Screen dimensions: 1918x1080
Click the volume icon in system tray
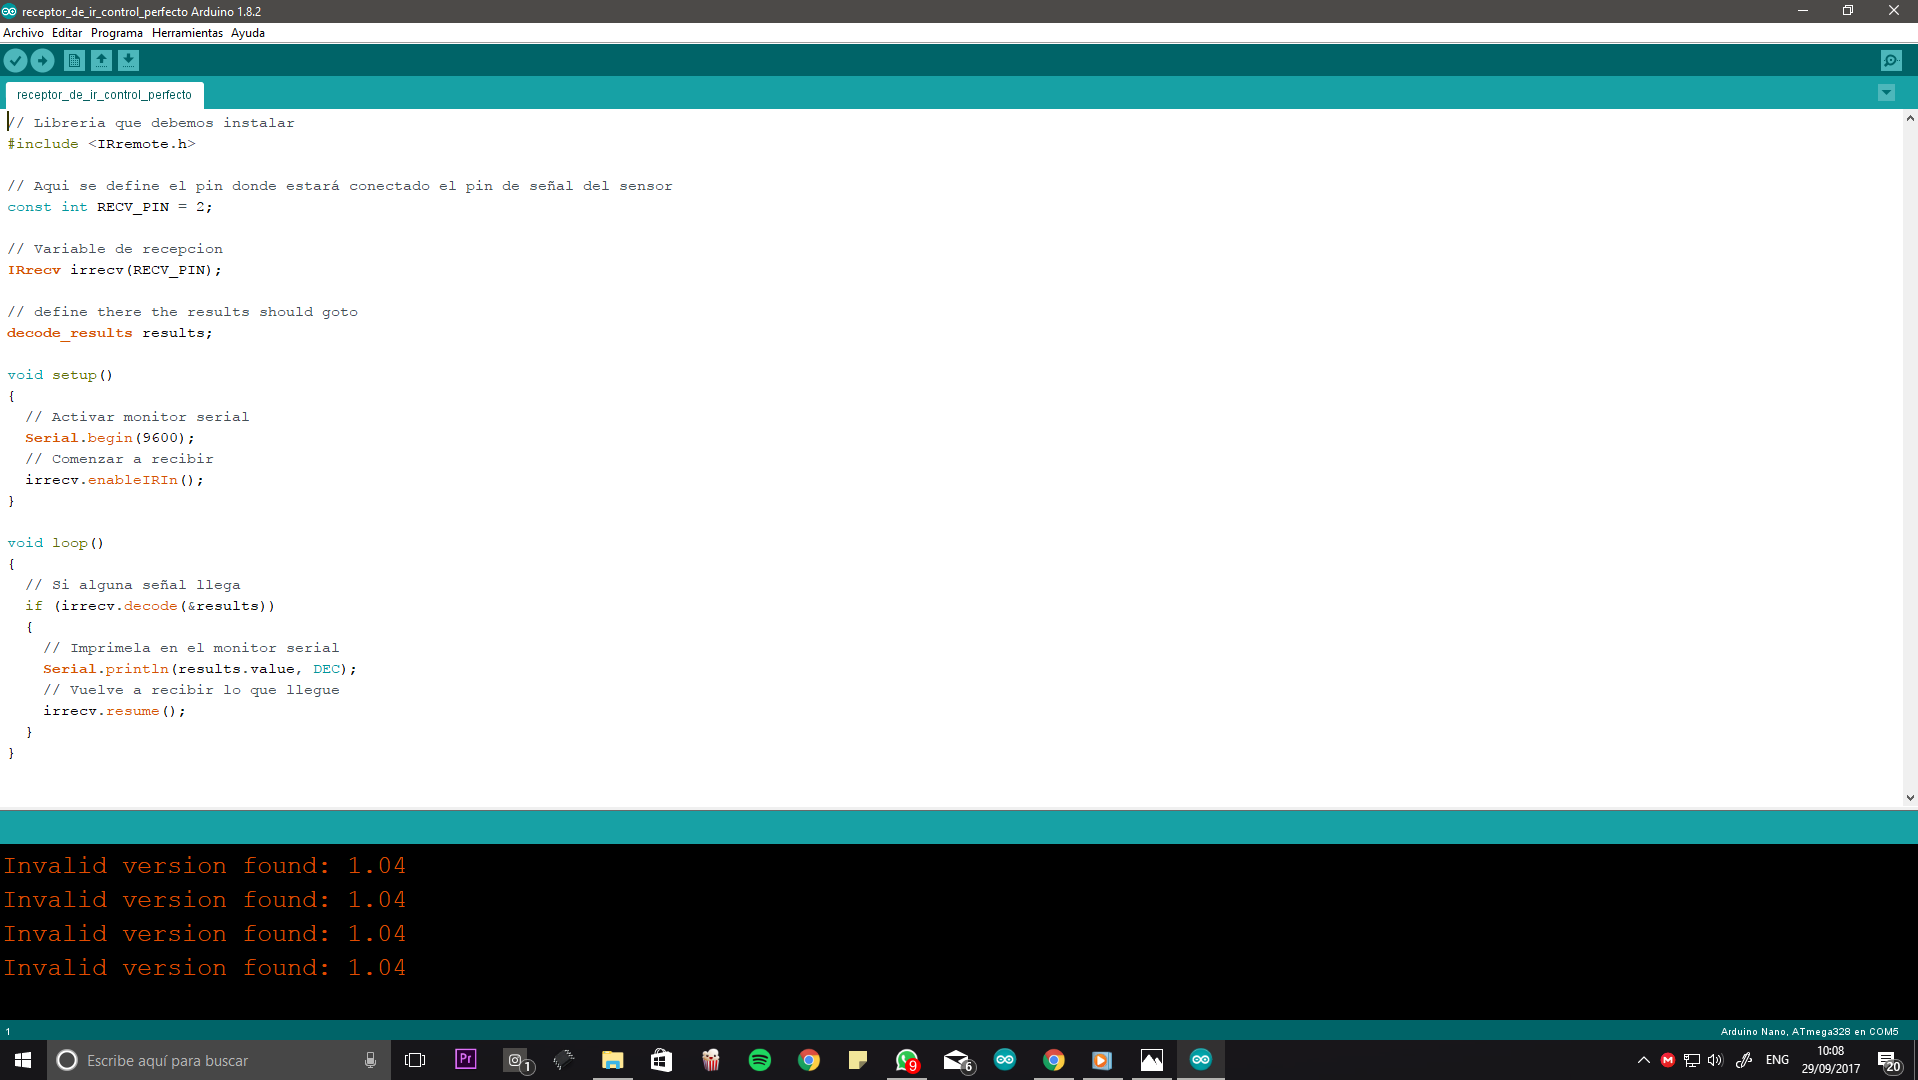[x=1716, y=1060]
